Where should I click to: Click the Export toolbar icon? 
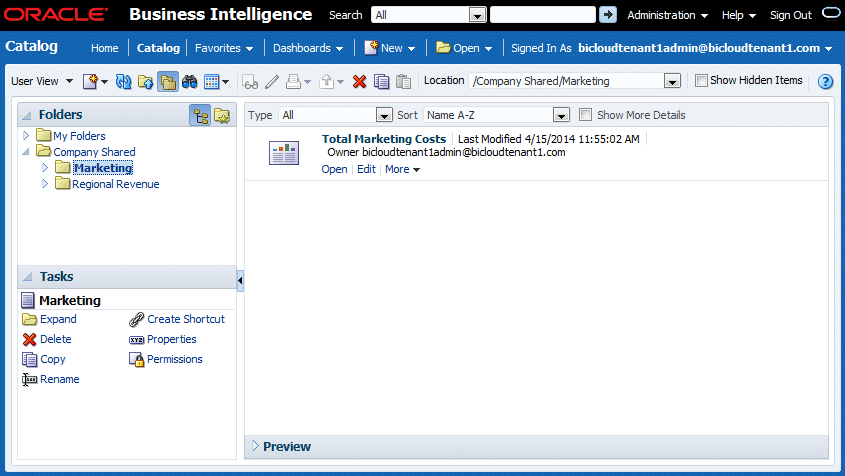(x=327, y=81)
